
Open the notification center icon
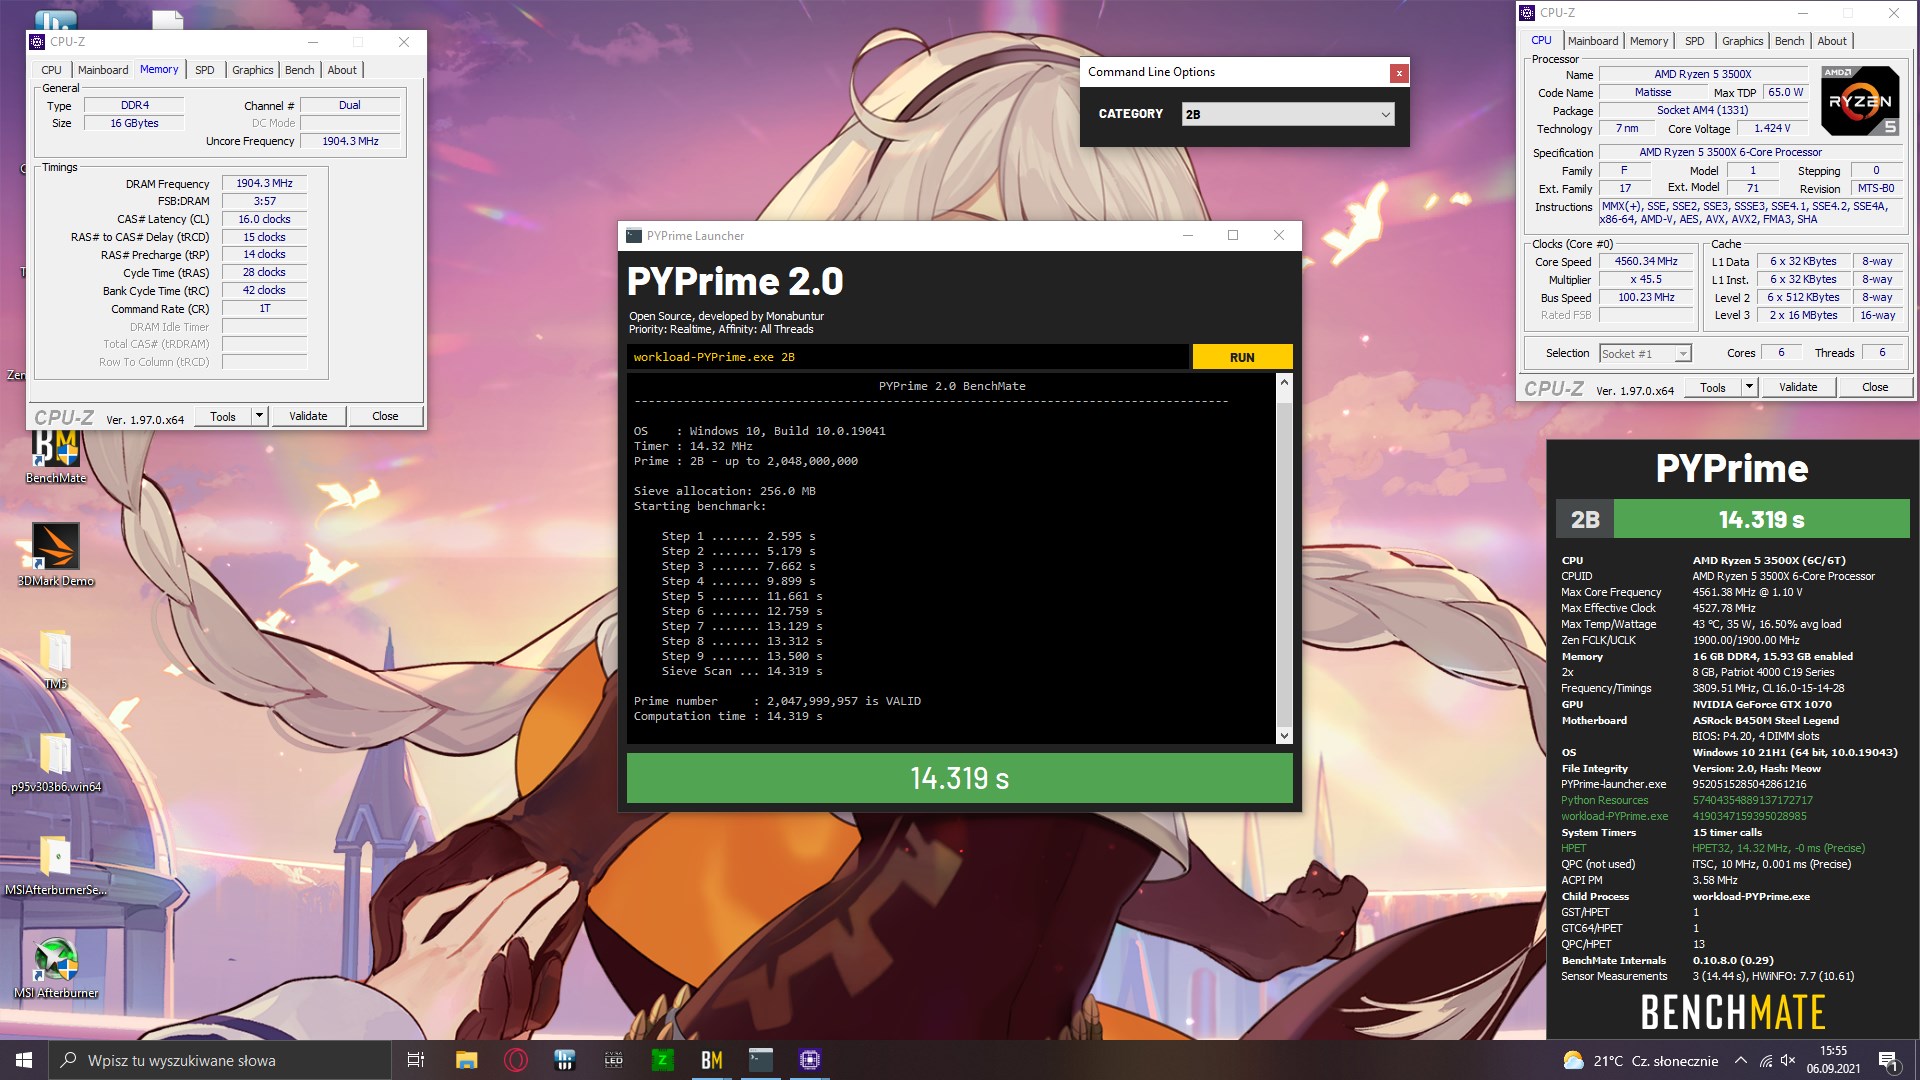(1888, 1061)
